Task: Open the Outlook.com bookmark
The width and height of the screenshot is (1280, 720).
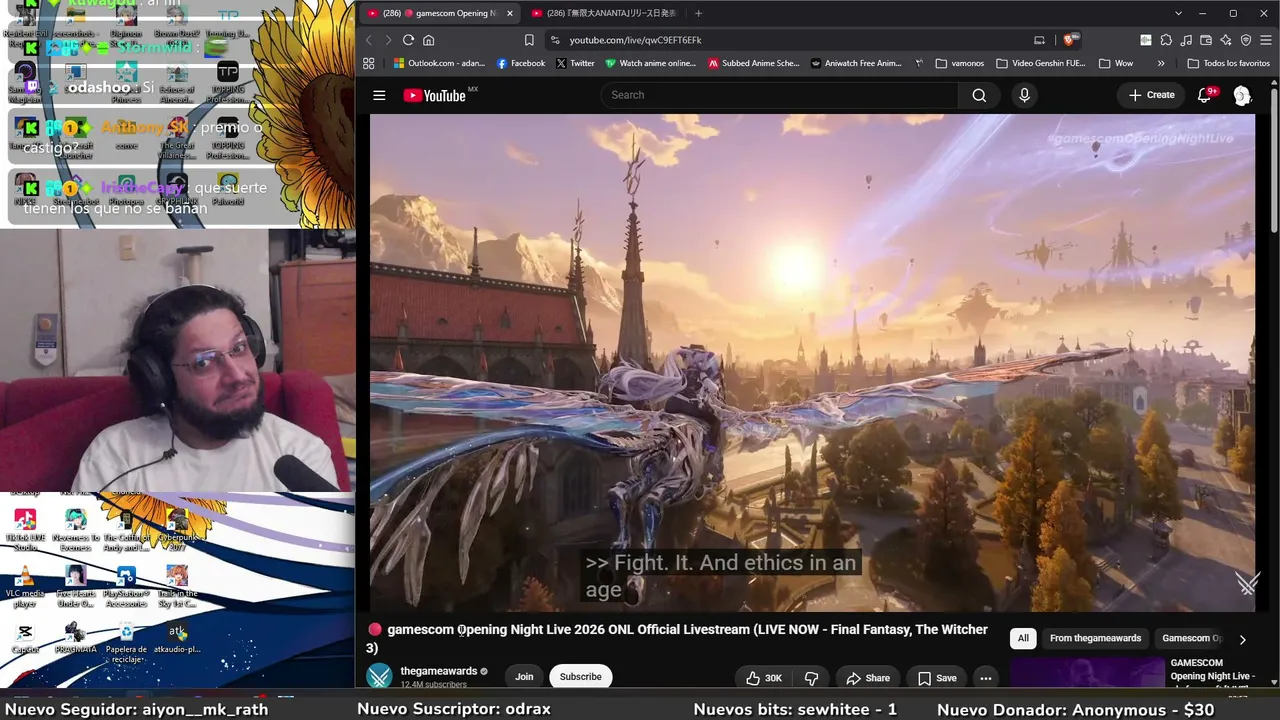Action: (x=440, y=63)
